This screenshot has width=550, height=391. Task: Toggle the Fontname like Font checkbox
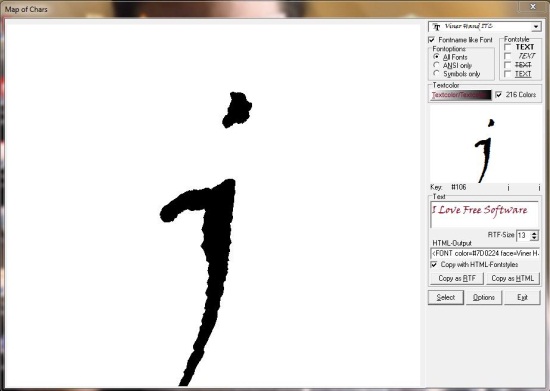point(432,40)
